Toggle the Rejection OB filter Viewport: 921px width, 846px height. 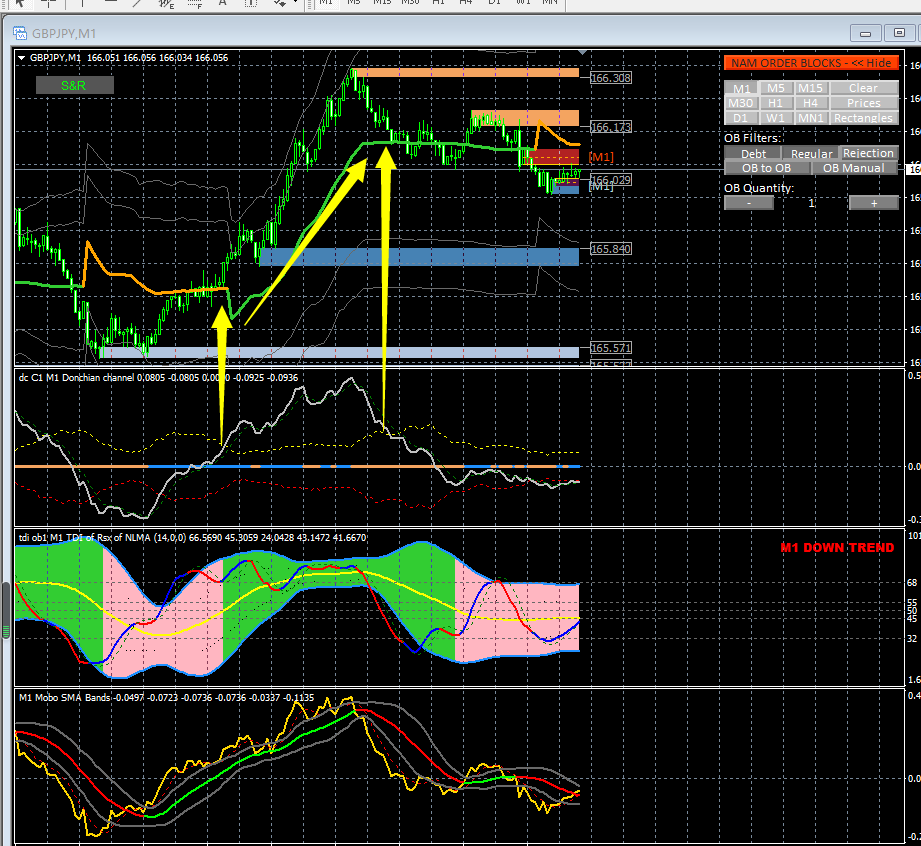(x=868, y=153)
